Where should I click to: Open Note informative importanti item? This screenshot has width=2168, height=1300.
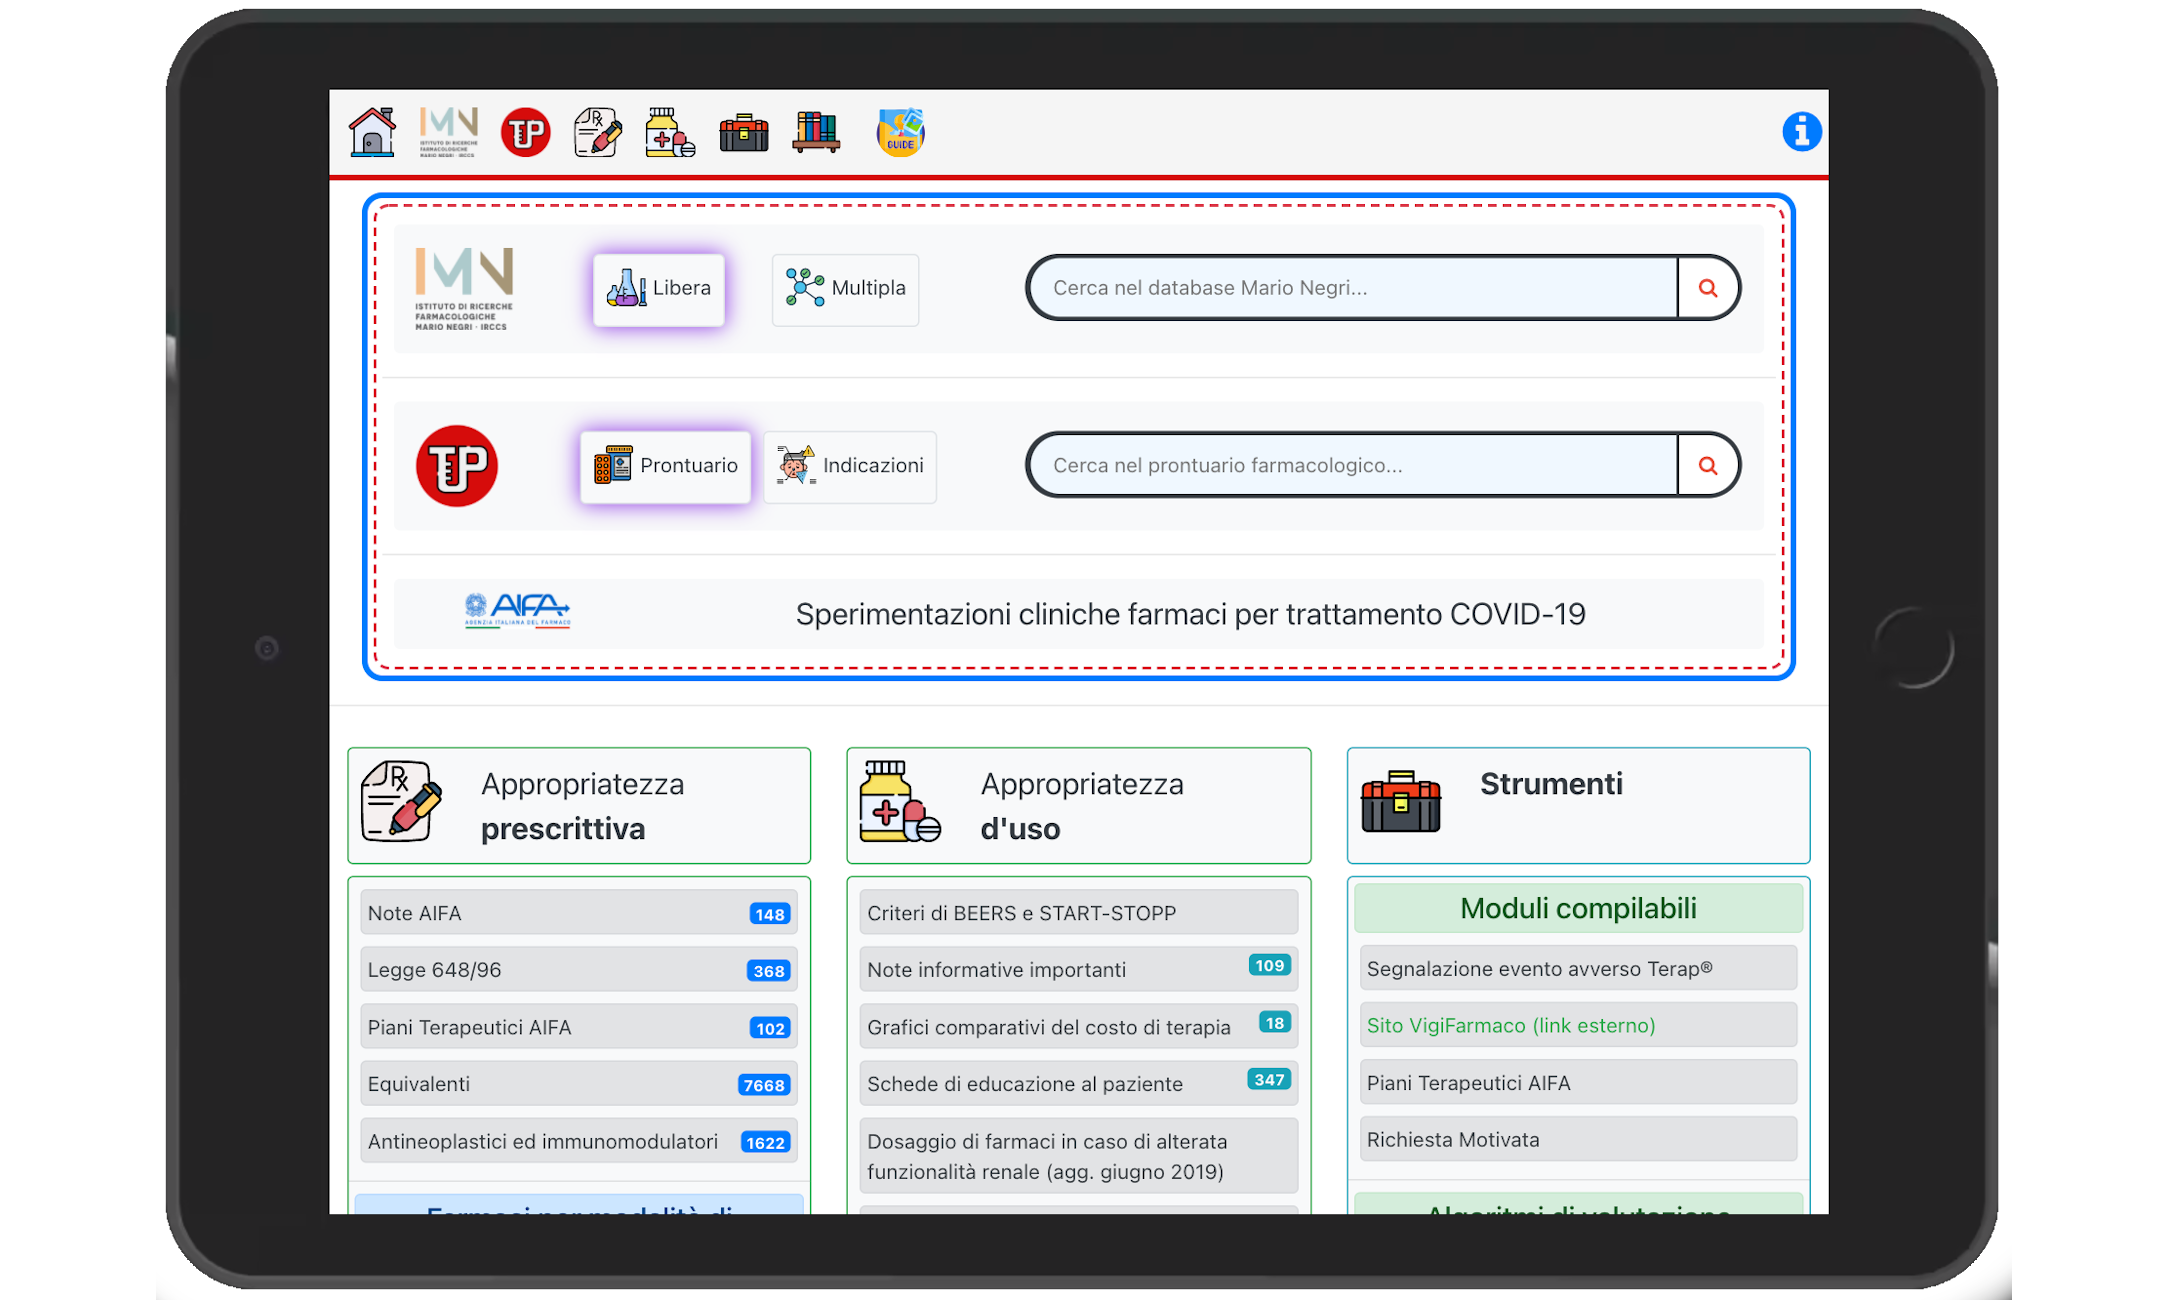tap(1078, 970)
